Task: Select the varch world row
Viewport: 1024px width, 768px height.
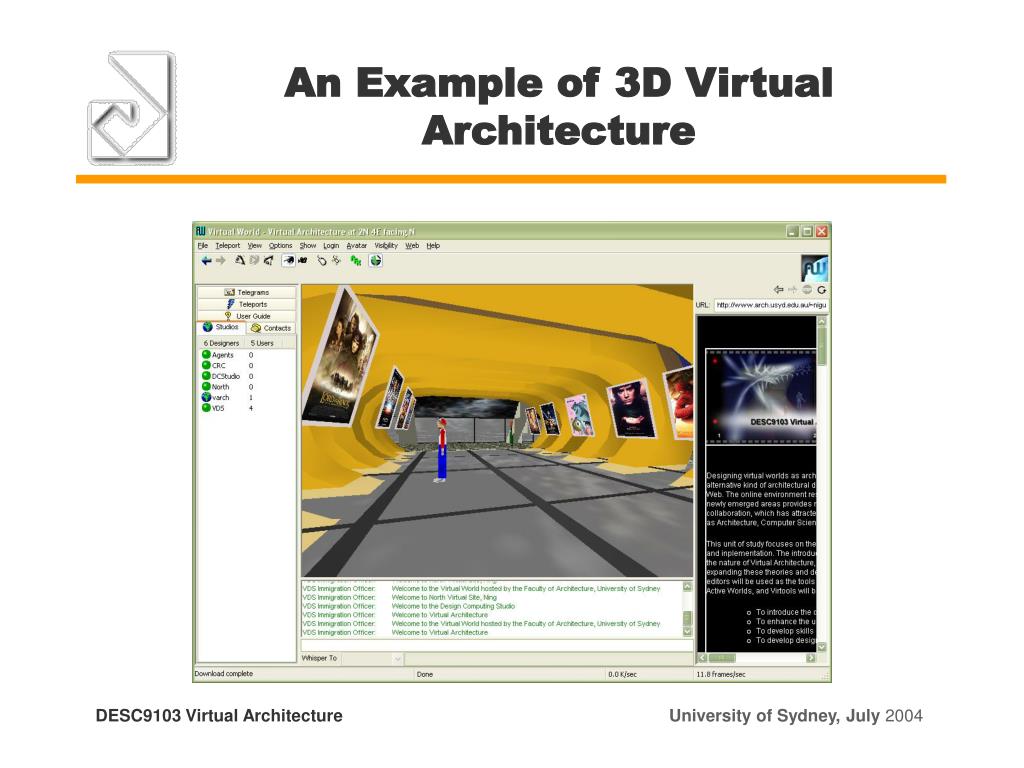Action: pos(247,397)
